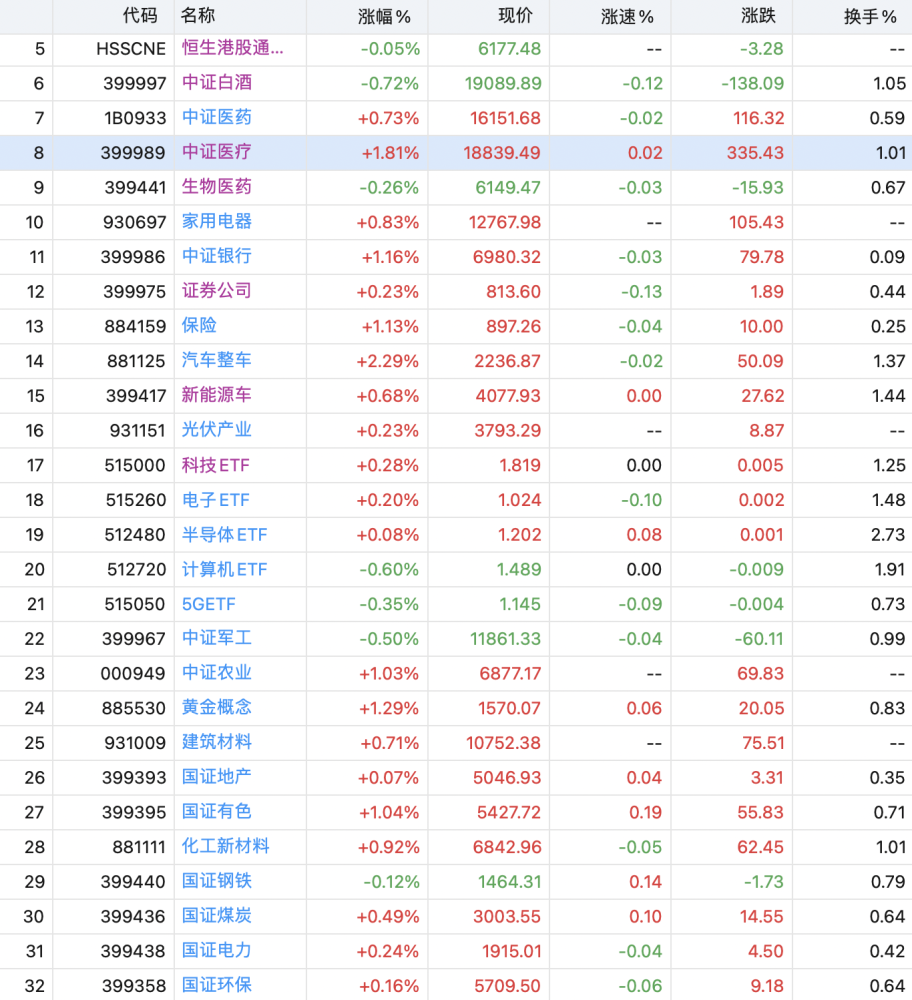The image size is (912, 1000).
Task: Open the 国证地产 index name
Action: coord(217,777)
